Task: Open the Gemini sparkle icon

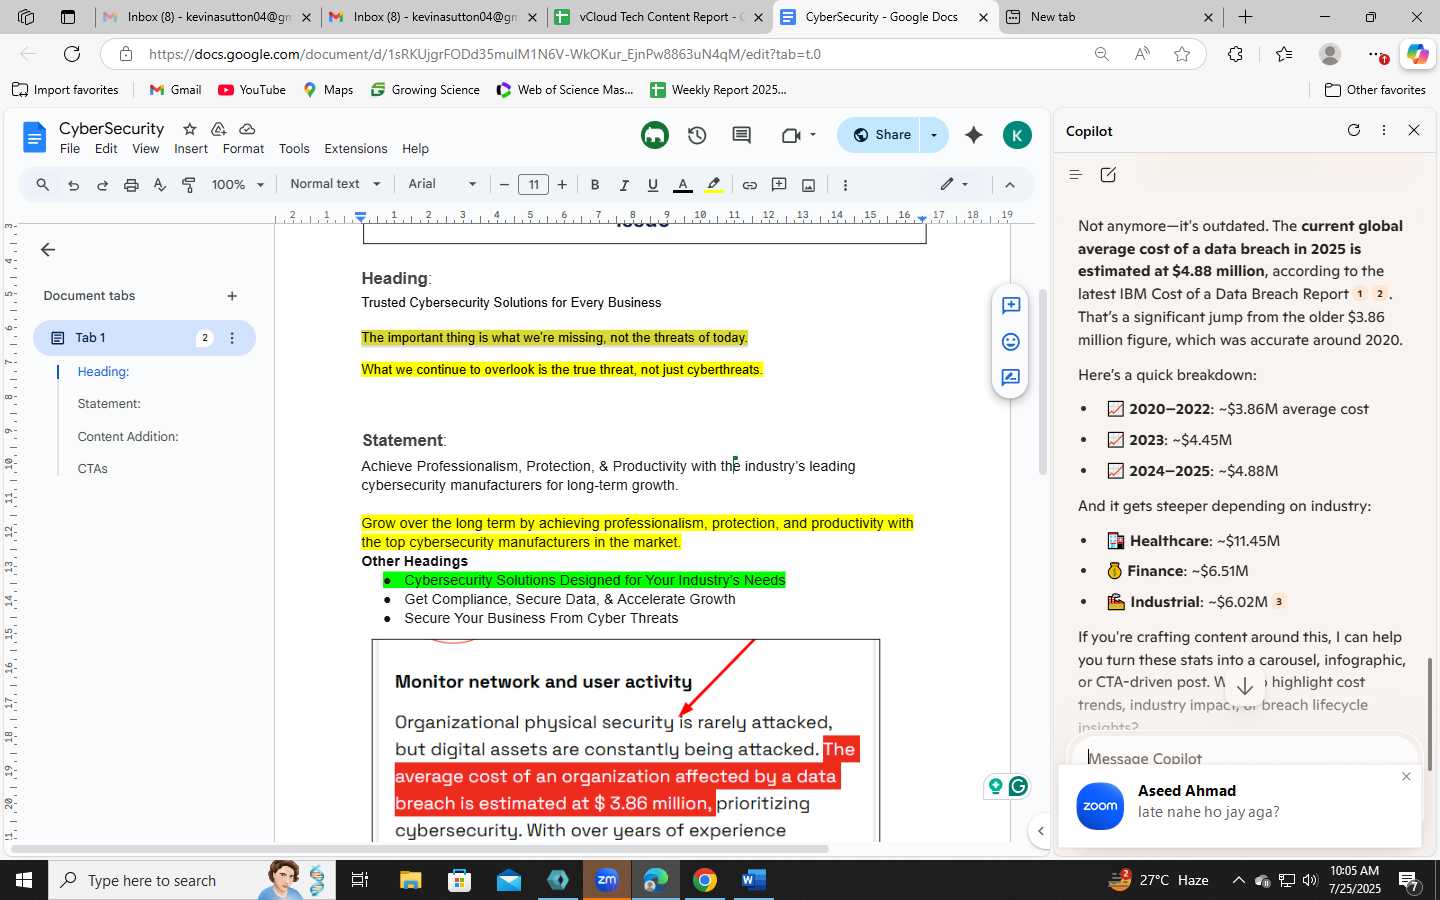Action: [974, 135]
